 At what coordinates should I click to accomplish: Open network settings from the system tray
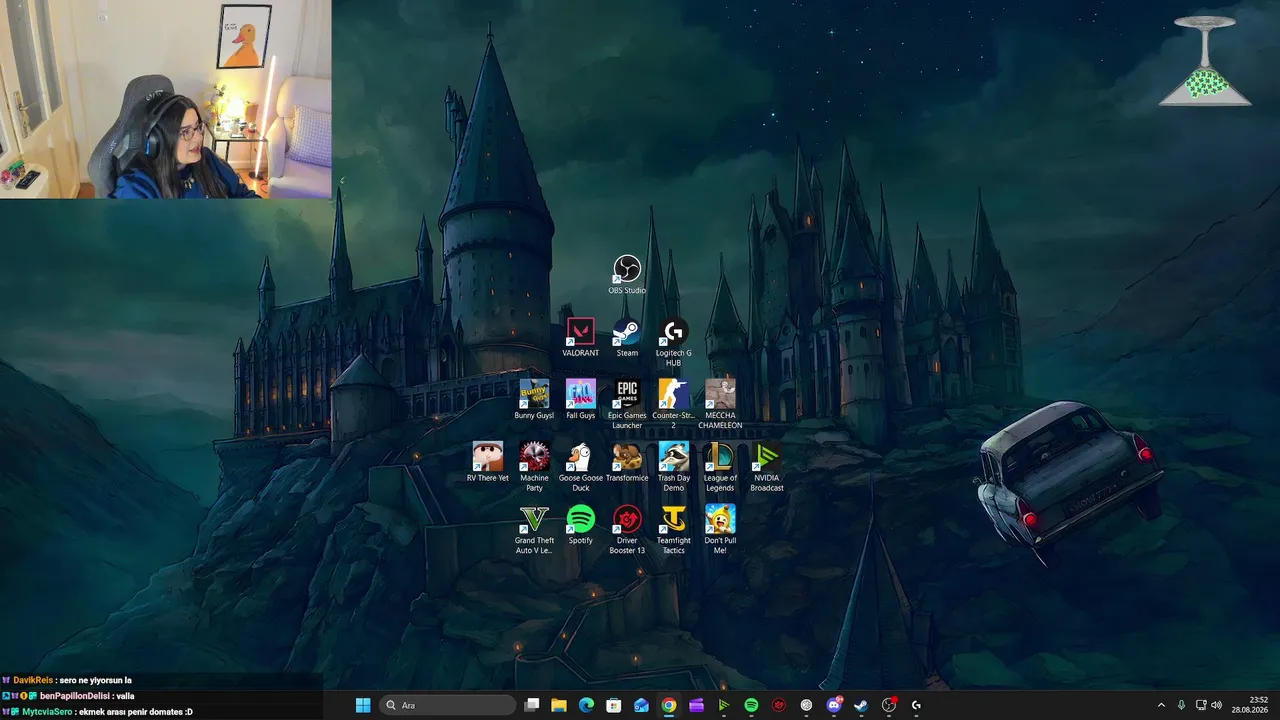tap(1201, 705)
